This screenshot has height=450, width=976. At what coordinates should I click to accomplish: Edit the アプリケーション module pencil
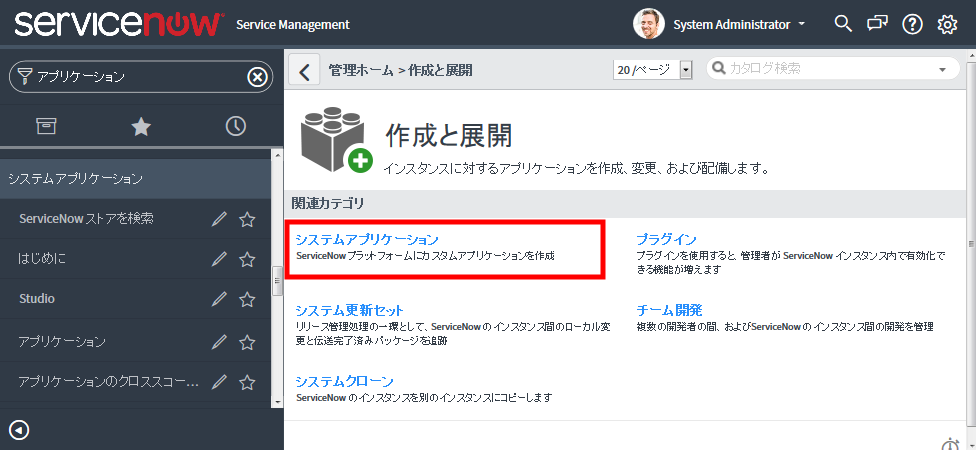pos(219,342)
